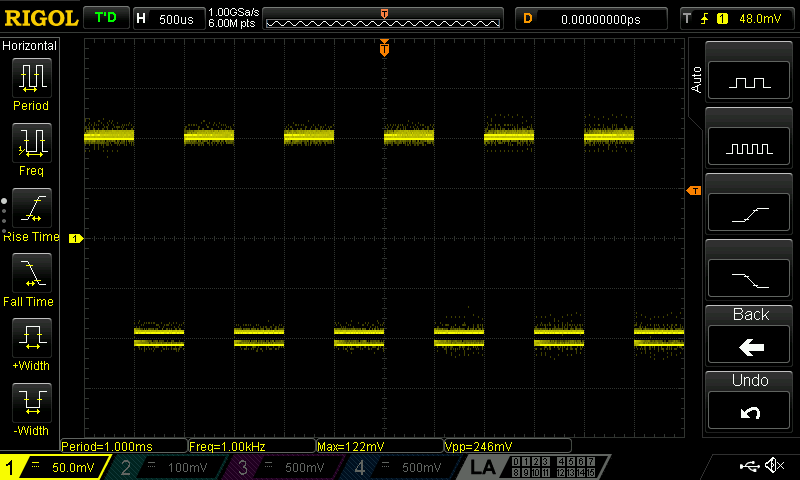
Task: Click the Horizontal menu title
Action: tap(30, 45)
